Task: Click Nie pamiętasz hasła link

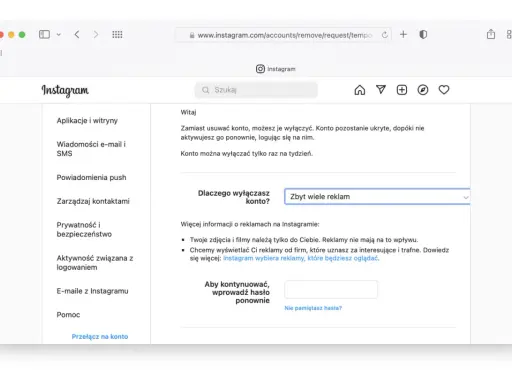Action: click(x=313, y=308)
